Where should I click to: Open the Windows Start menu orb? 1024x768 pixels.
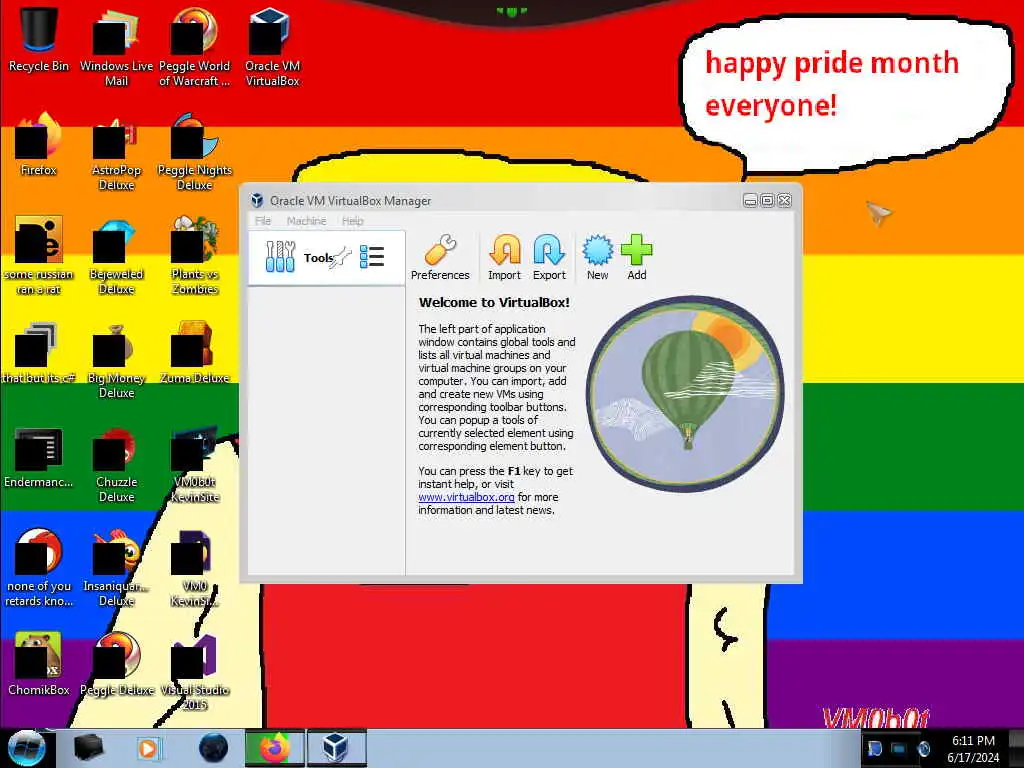tap(26, 748)
